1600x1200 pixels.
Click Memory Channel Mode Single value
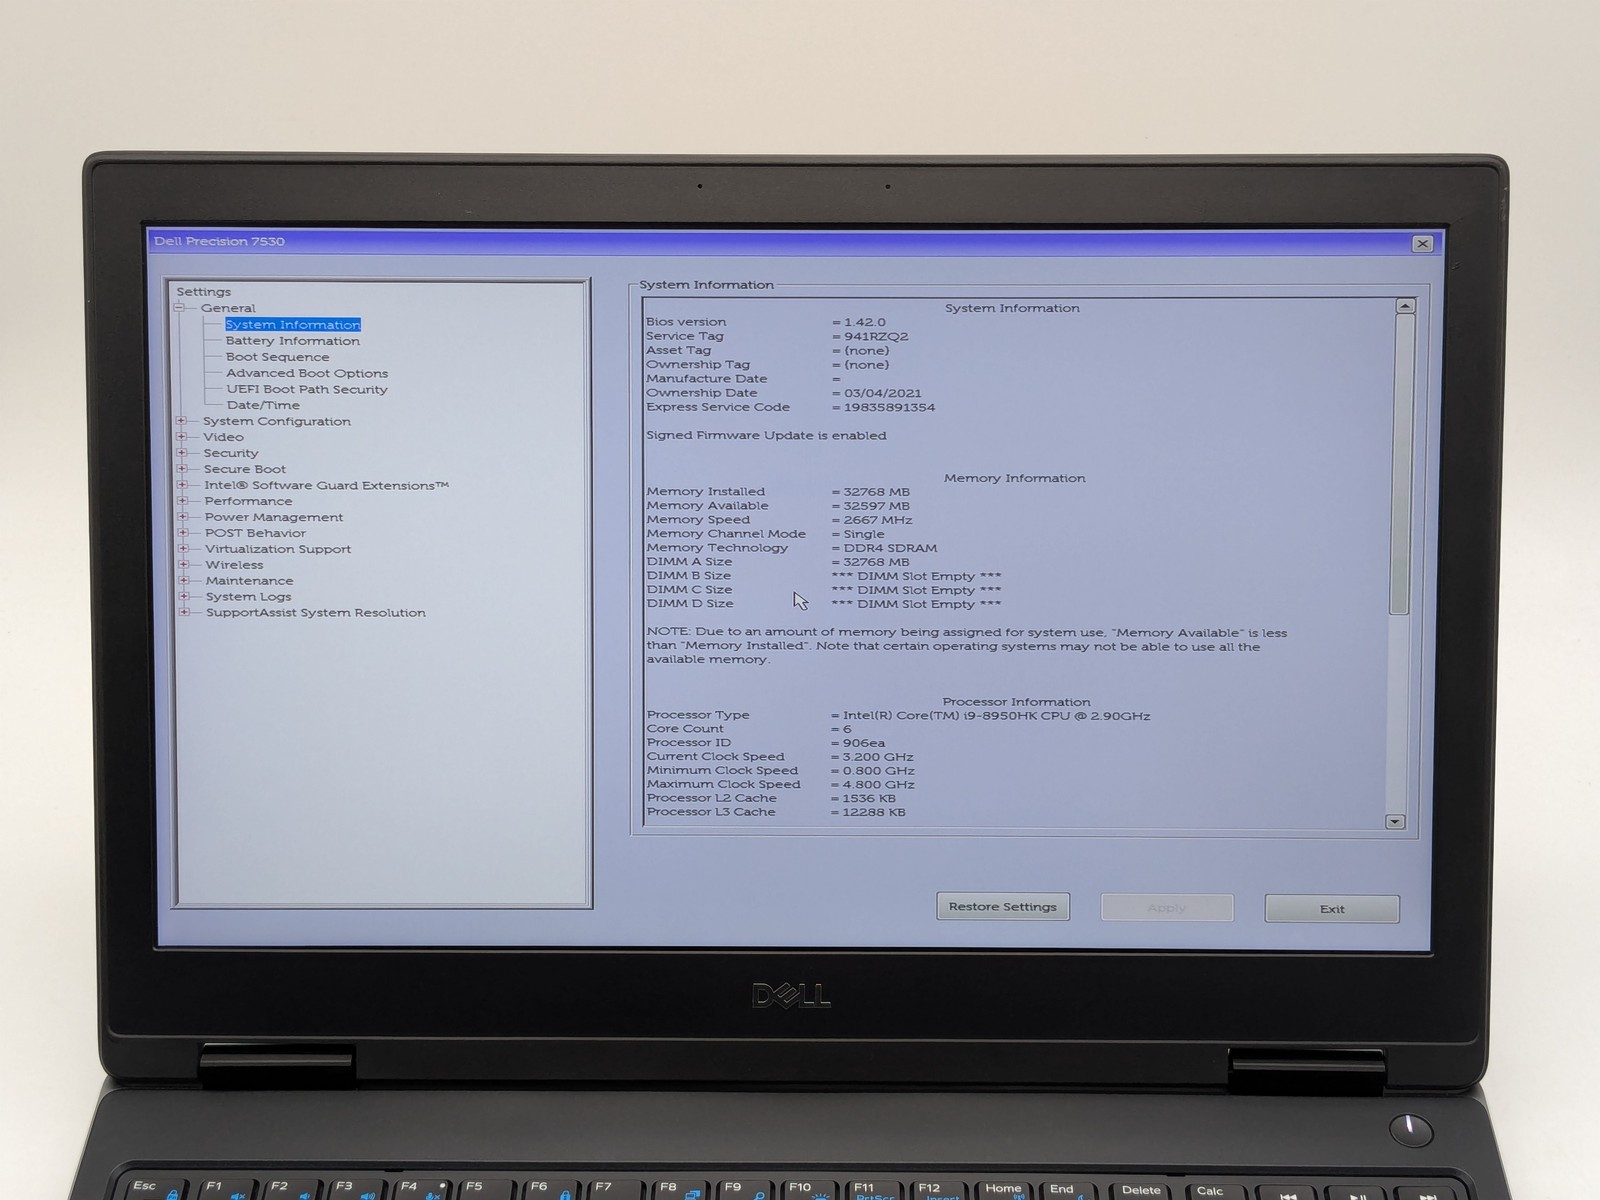[x=864, y=534]
